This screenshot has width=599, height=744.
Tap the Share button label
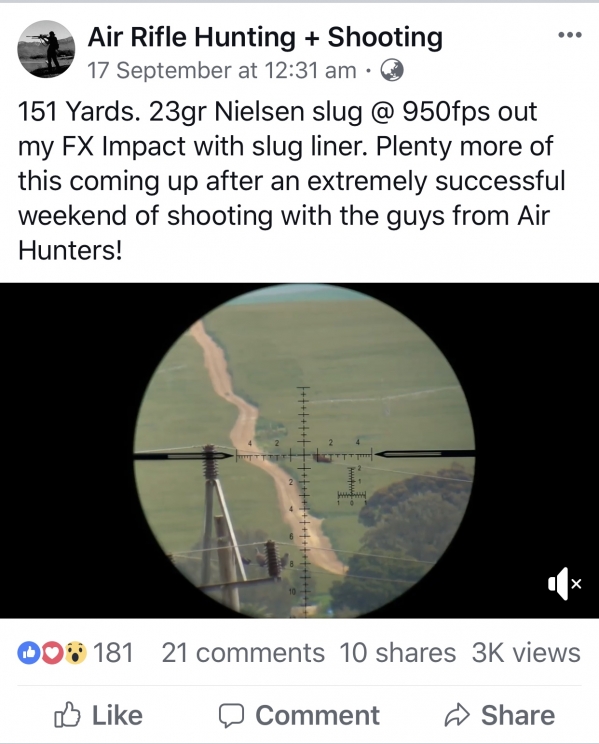(x=518, y=716)
